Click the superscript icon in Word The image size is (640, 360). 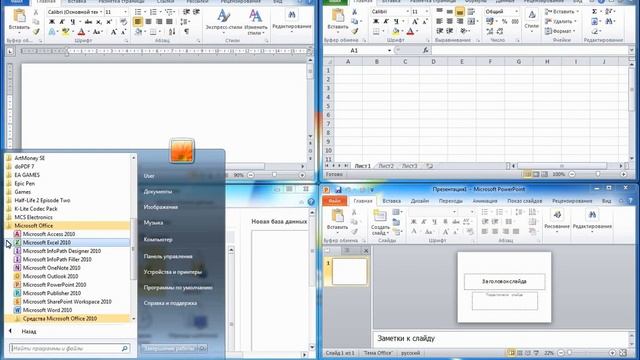[109, 22]
